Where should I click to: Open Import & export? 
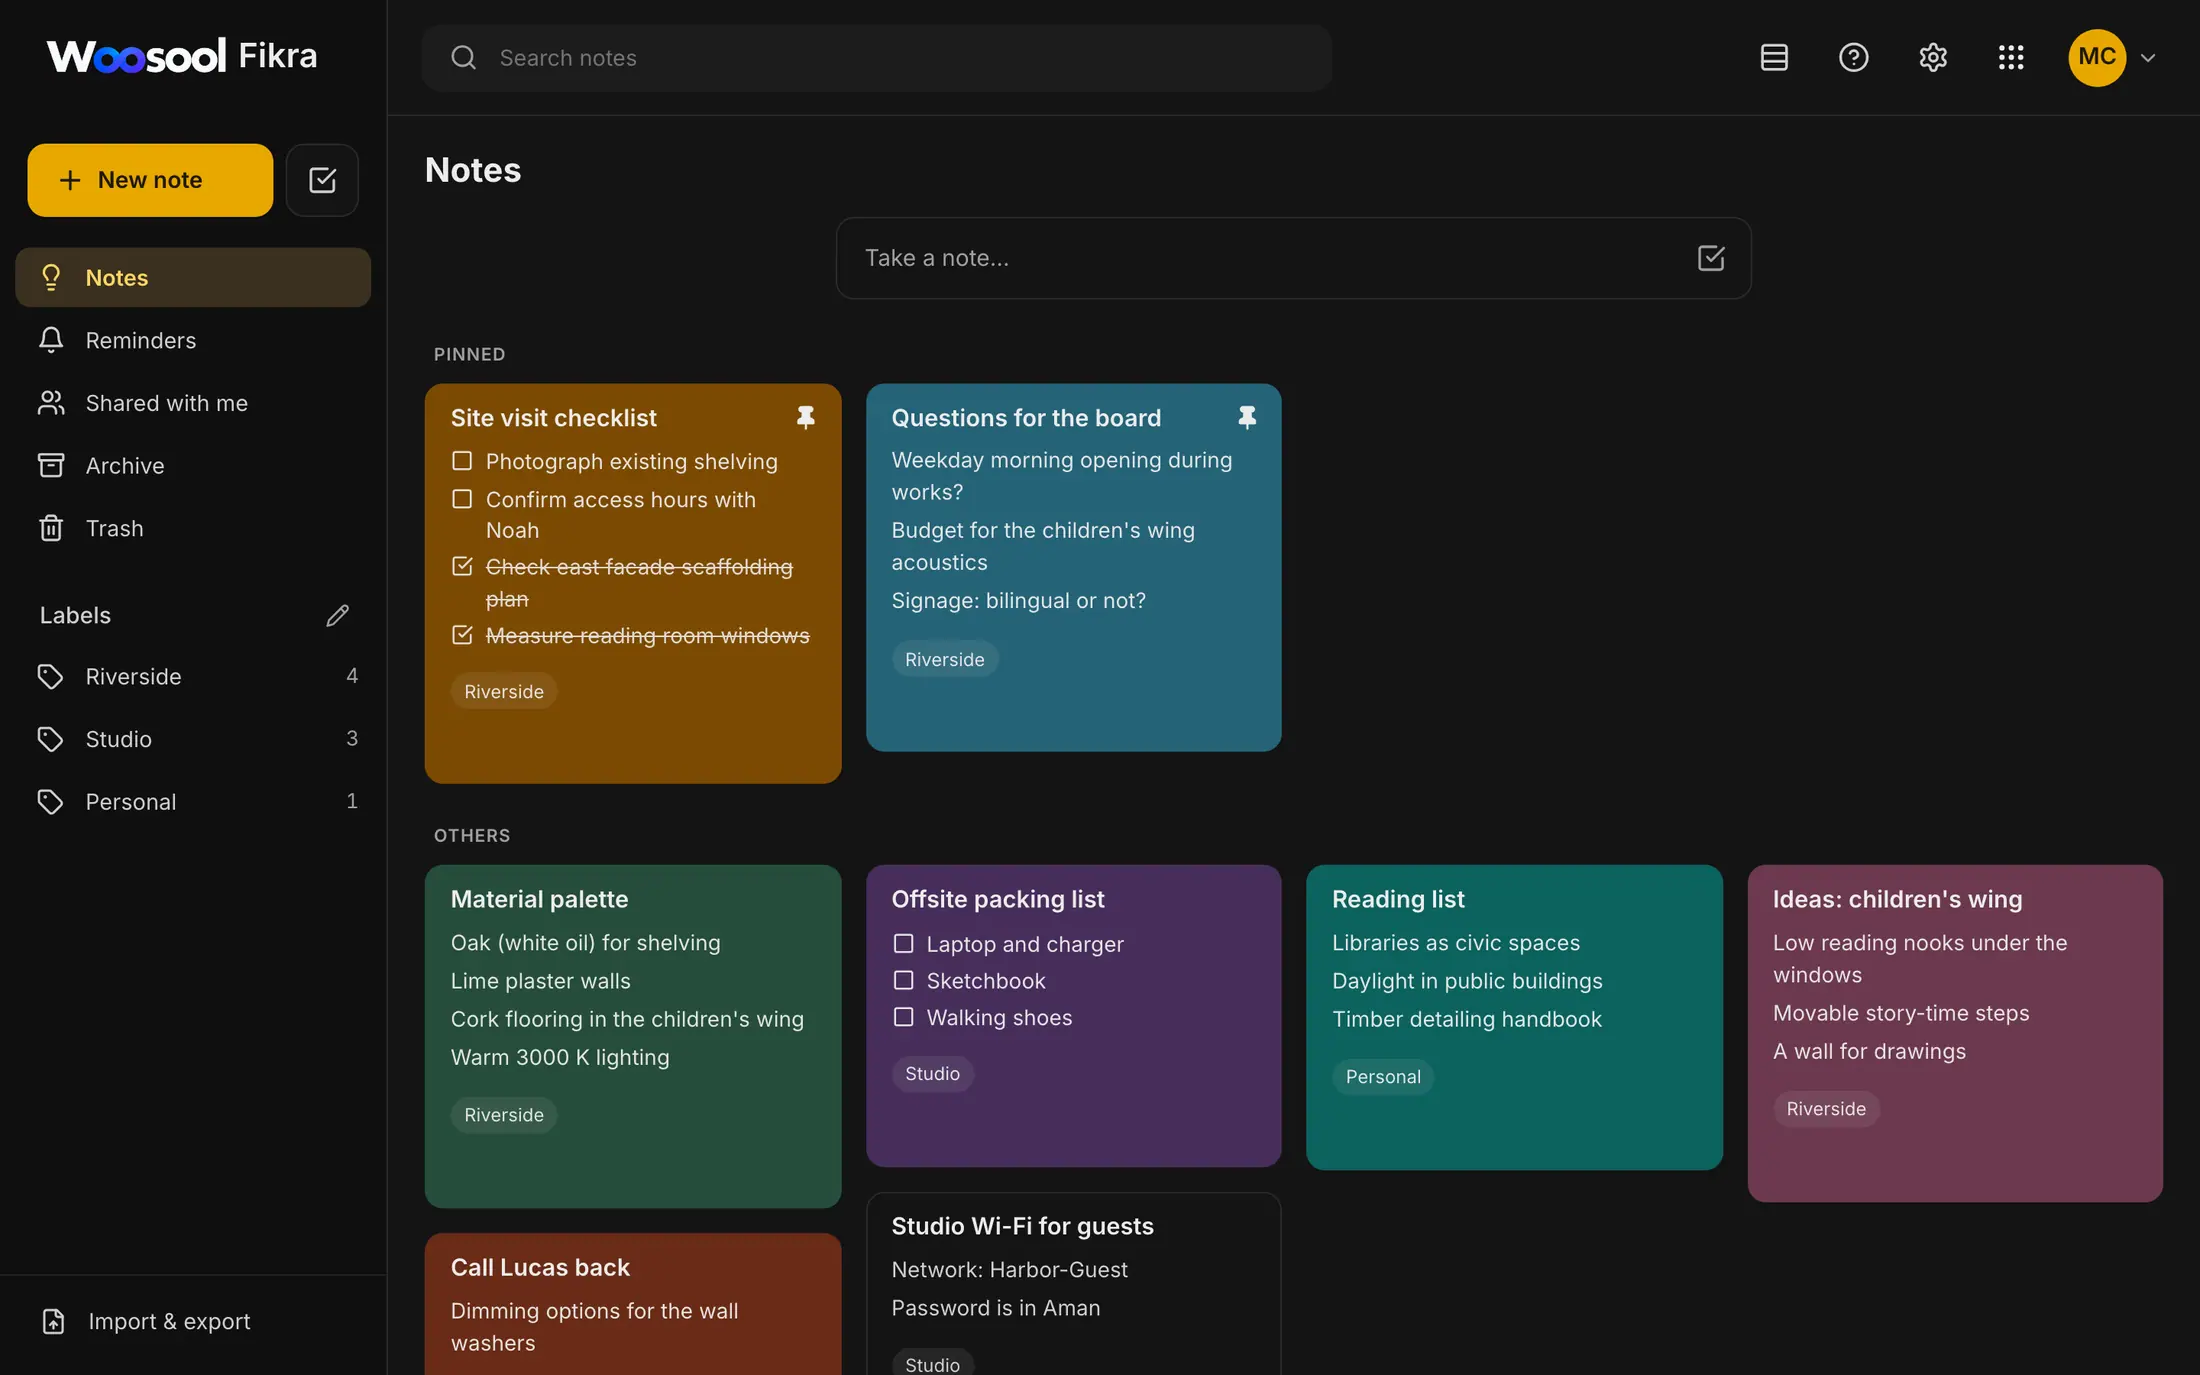(x=193, y=1321)
